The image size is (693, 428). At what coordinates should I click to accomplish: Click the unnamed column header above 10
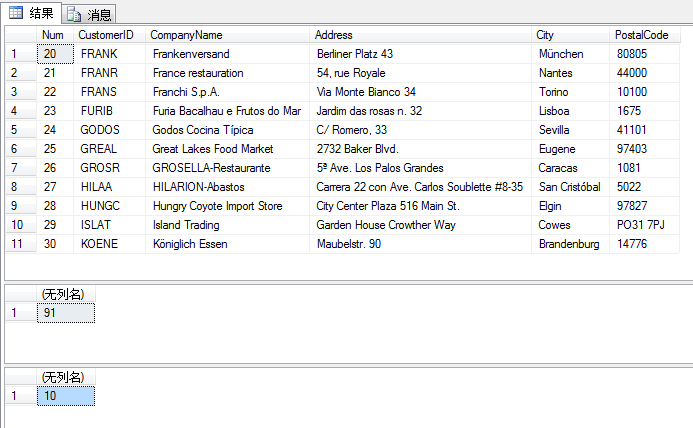66,377
